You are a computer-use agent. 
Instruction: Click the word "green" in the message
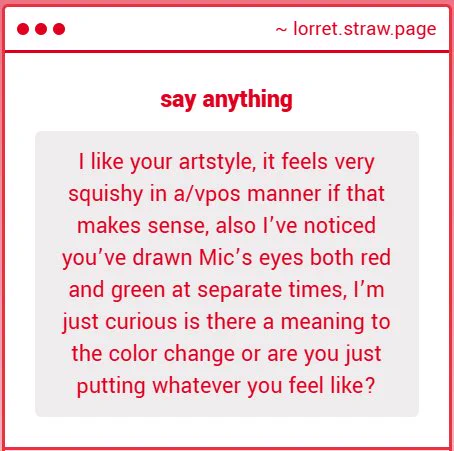click(138, 291)
